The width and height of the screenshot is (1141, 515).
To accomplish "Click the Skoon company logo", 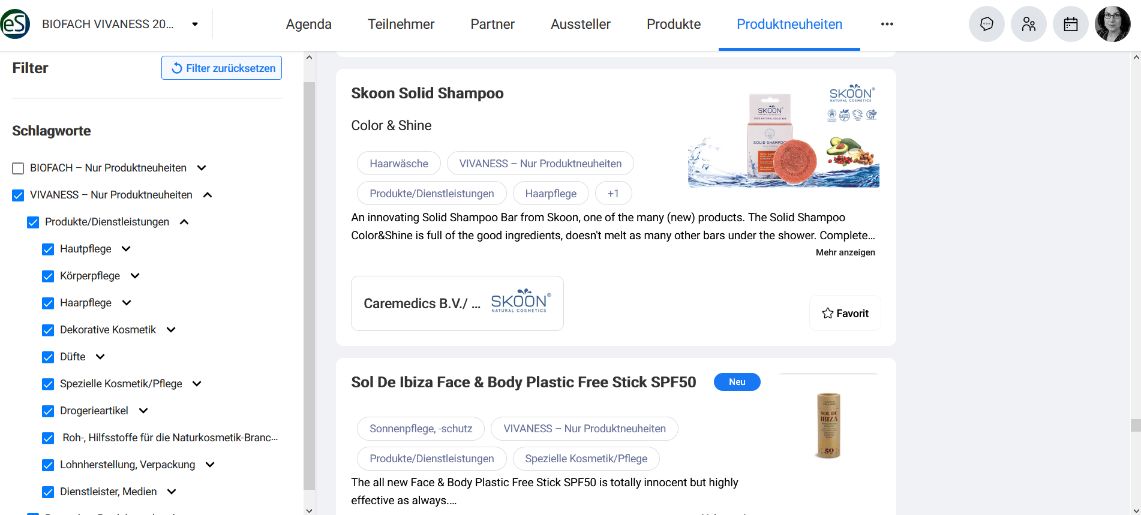I will click(520, 303).
